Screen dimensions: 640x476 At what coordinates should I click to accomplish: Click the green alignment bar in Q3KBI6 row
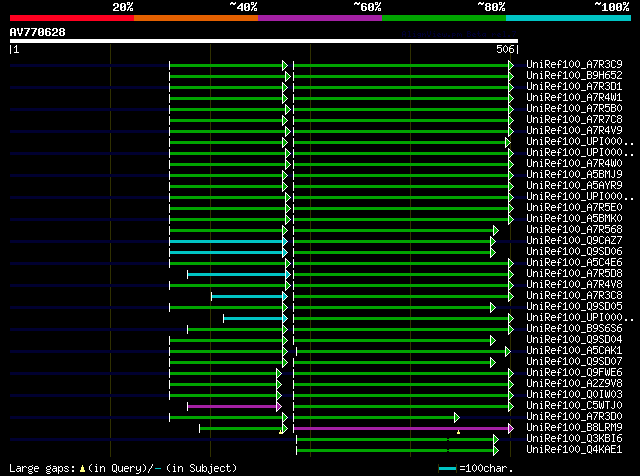click(395, 440)
